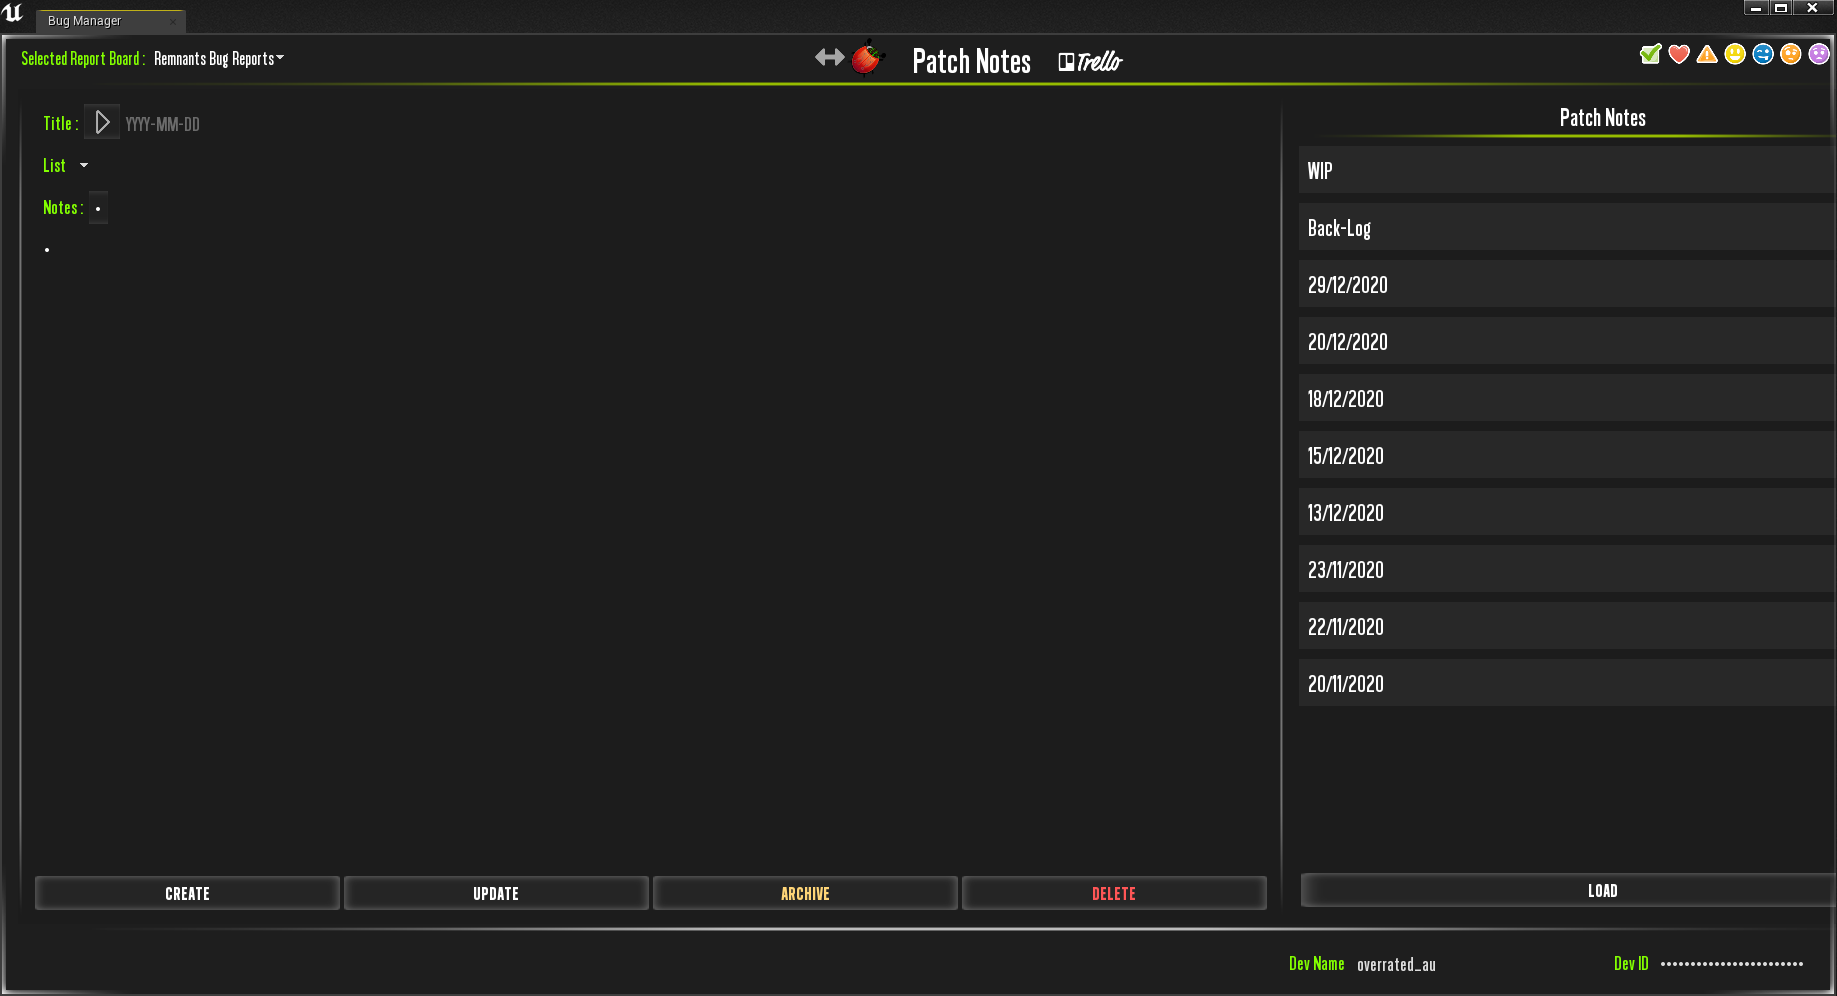Click the orange confused face icon

(x=1791, y=54)
